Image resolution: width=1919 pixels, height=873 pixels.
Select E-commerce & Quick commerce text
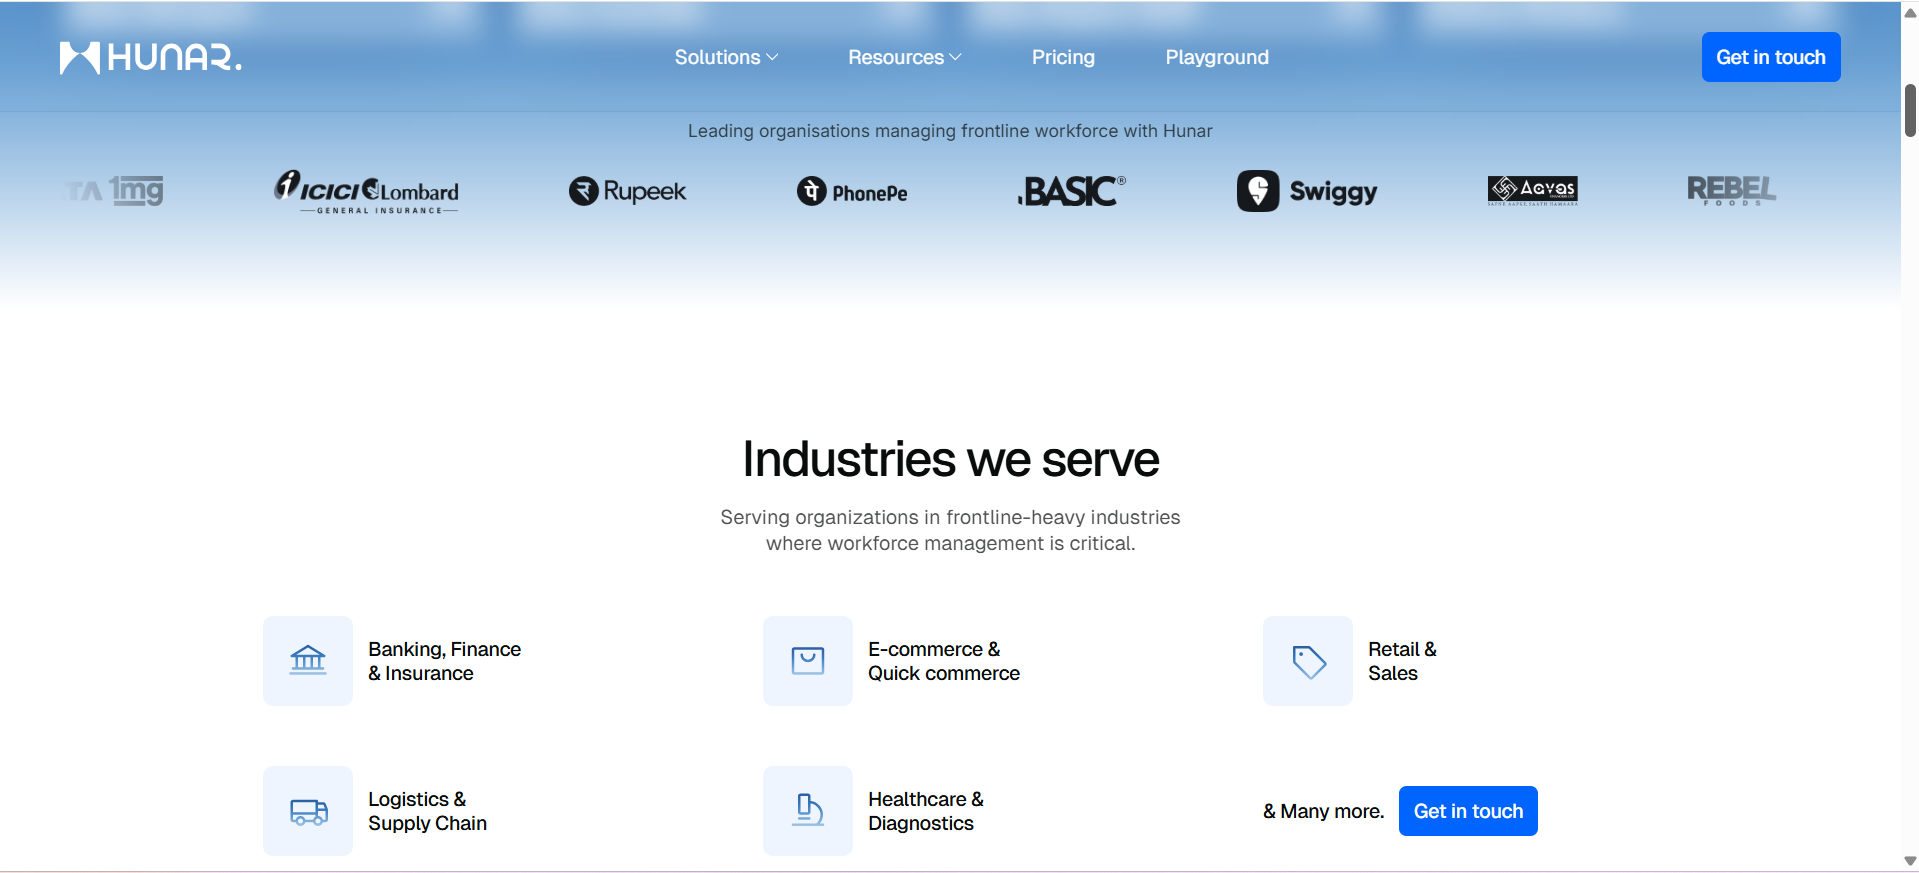click(x=944, y=661)
